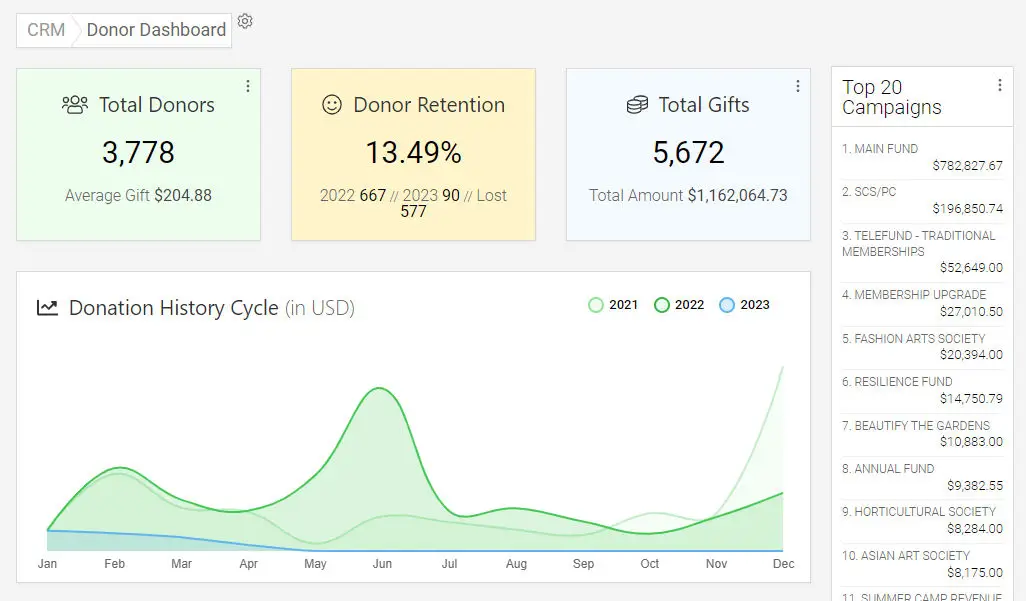Viewport: 1026px width, 601px height.
Task: Click the Total Donors card title
Action: (x=156, y=105)
